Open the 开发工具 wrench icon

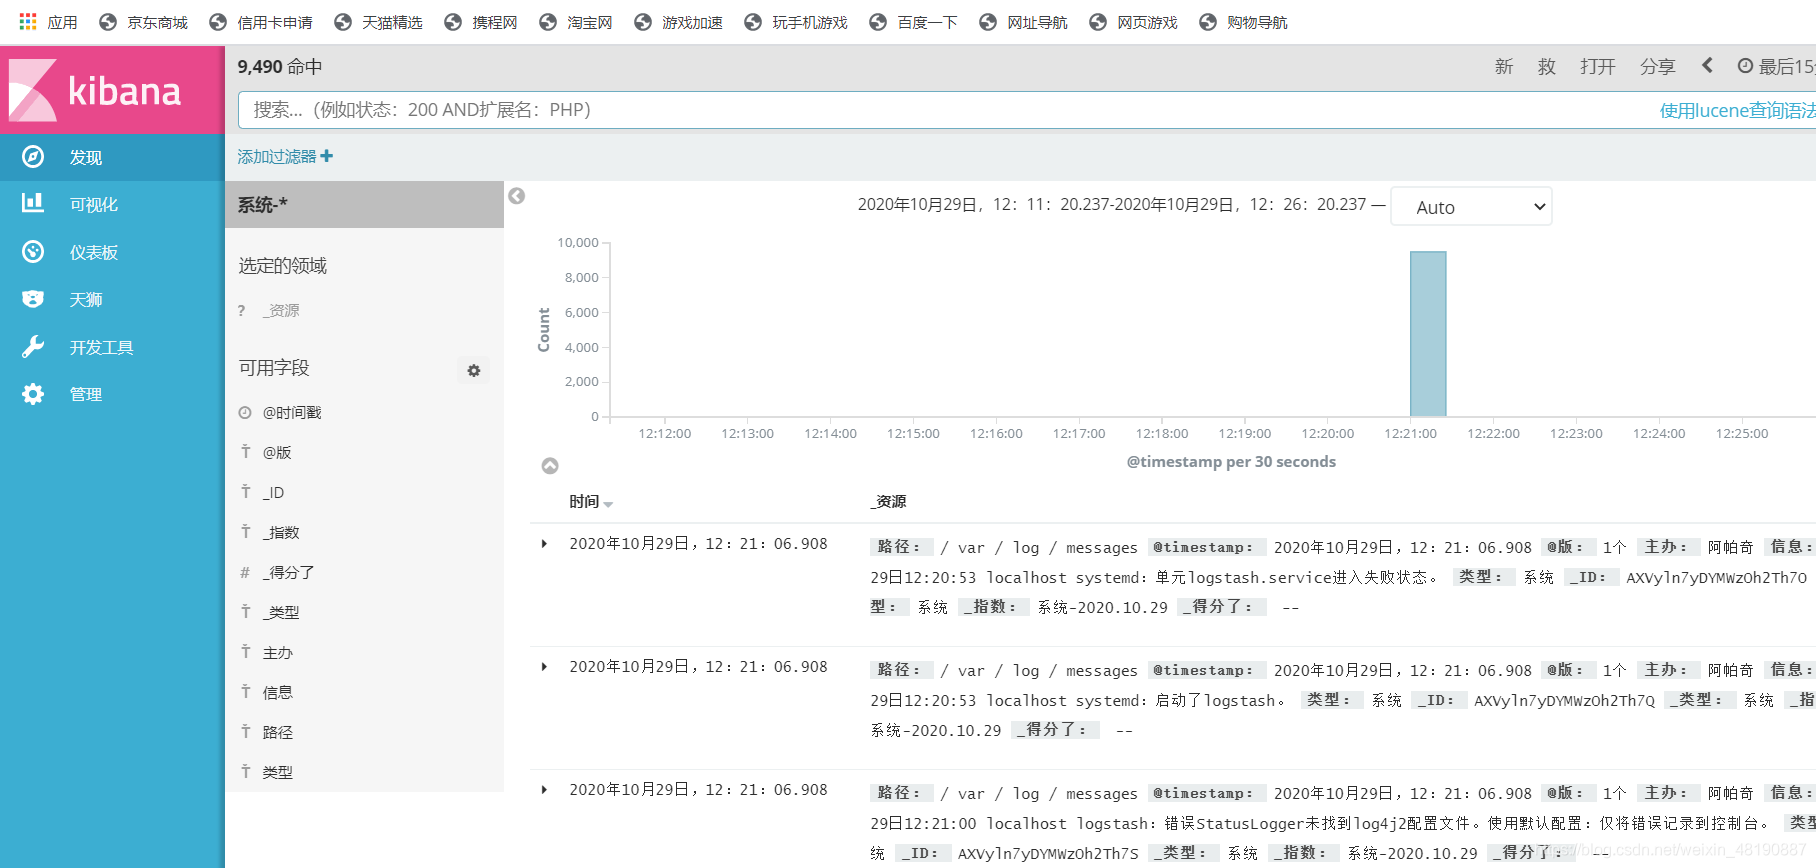pos(33,347)
